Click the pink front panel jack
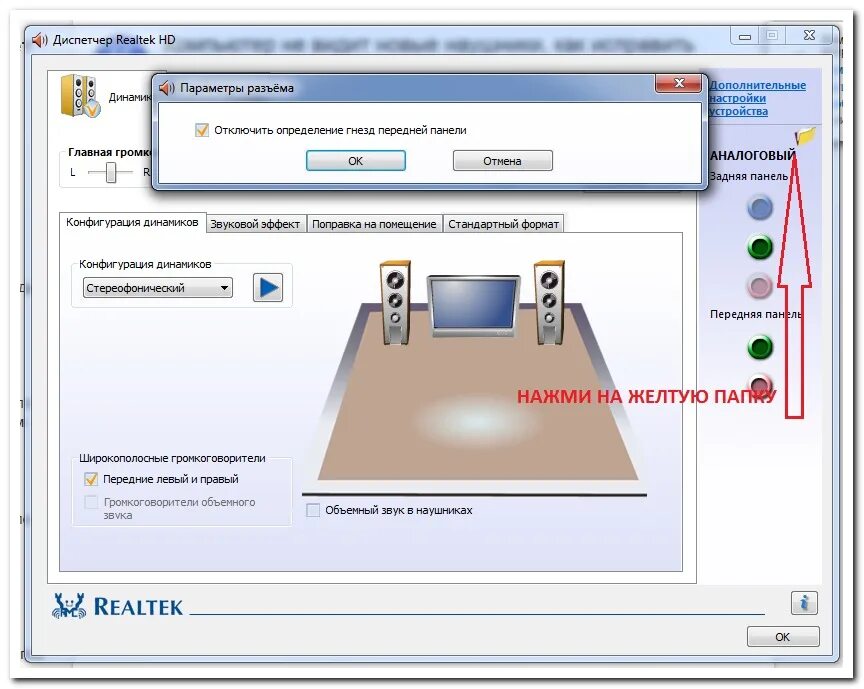Image resolution: width=864 pixels, height=689 pixels. (x=760, y=384)
